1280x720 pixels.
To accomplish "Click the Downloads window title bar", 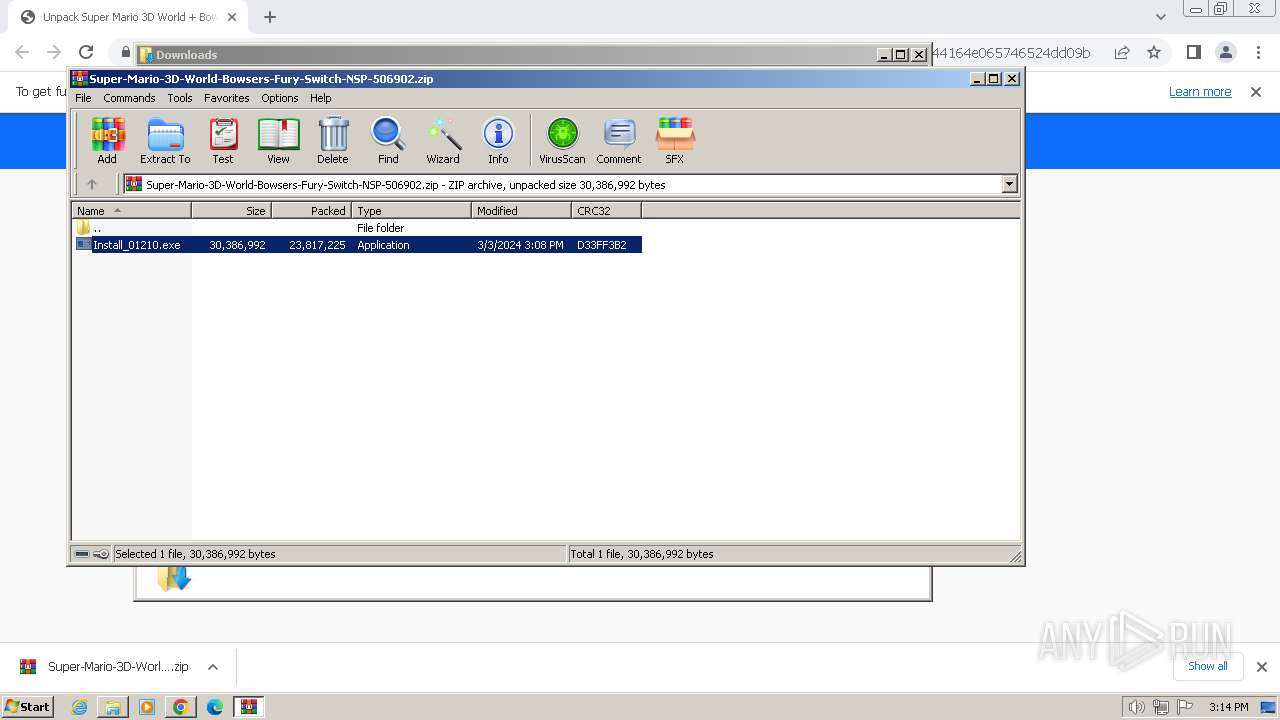I will click(534, 55).
